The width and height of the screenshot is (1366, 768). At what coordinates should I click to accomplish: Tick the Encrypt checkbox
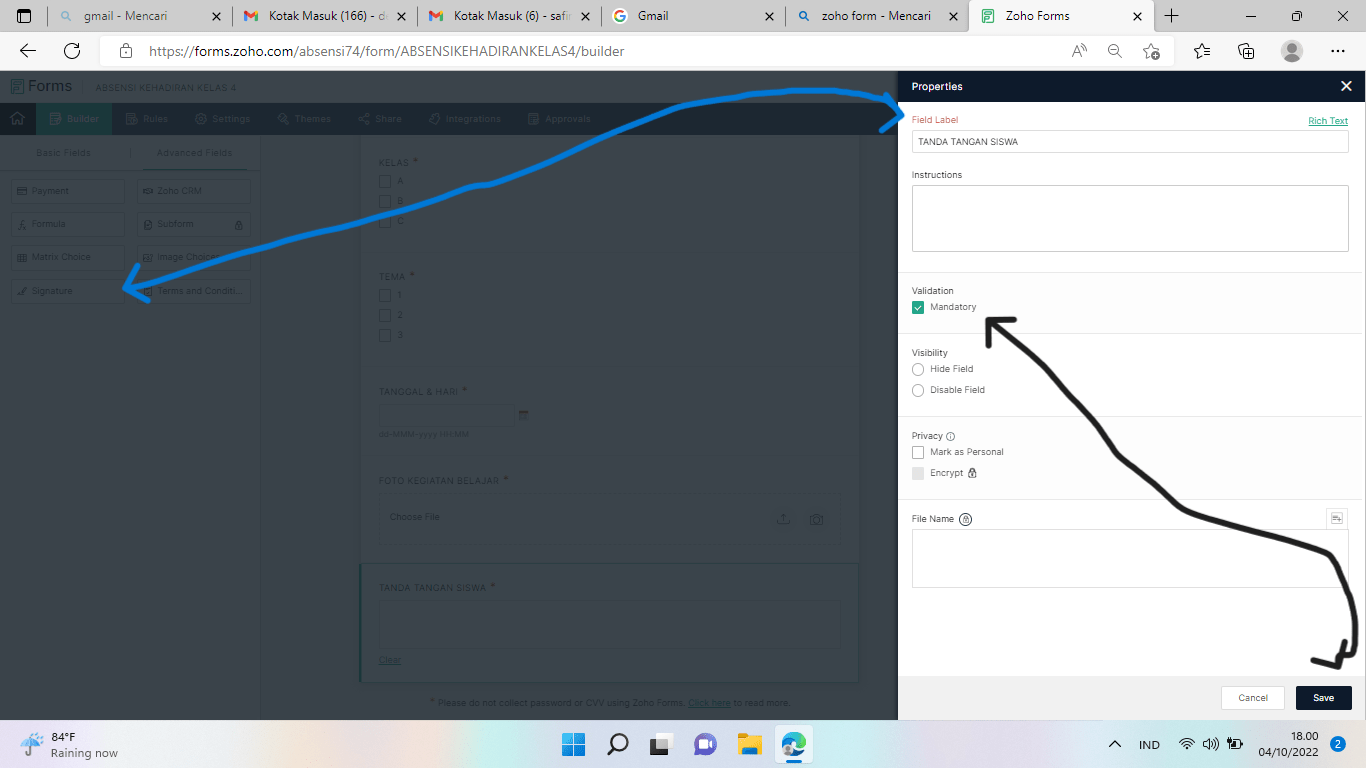(918, 474)
